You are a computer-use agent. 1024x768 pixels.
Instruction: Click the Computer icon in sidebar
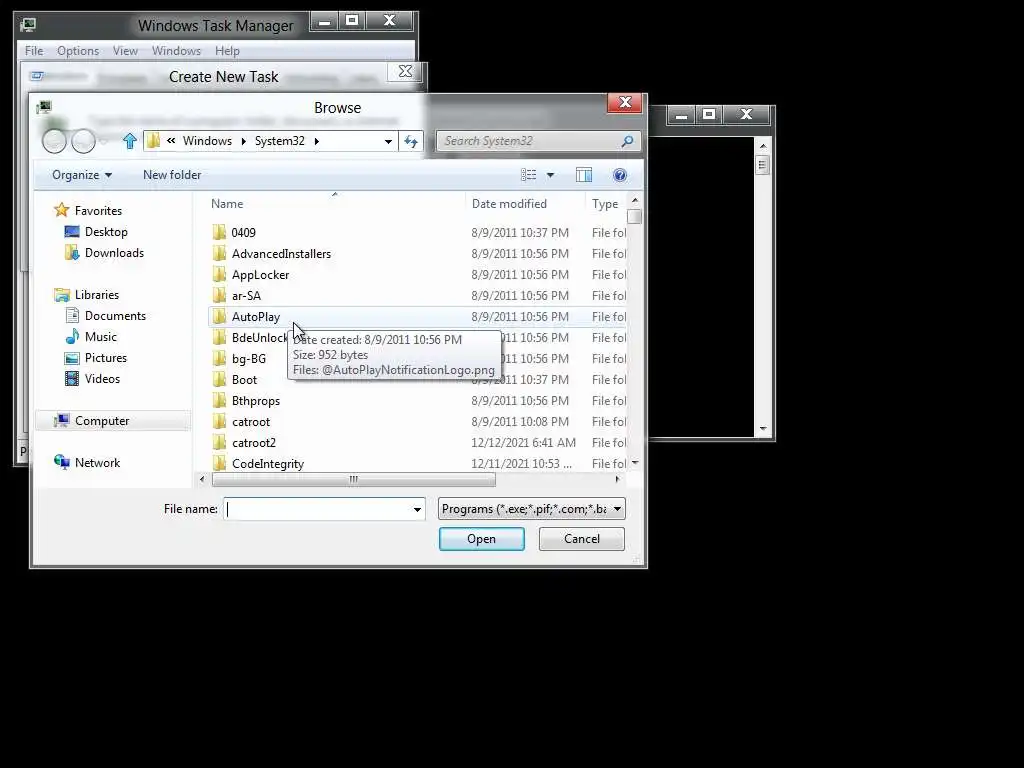[62, 421]
